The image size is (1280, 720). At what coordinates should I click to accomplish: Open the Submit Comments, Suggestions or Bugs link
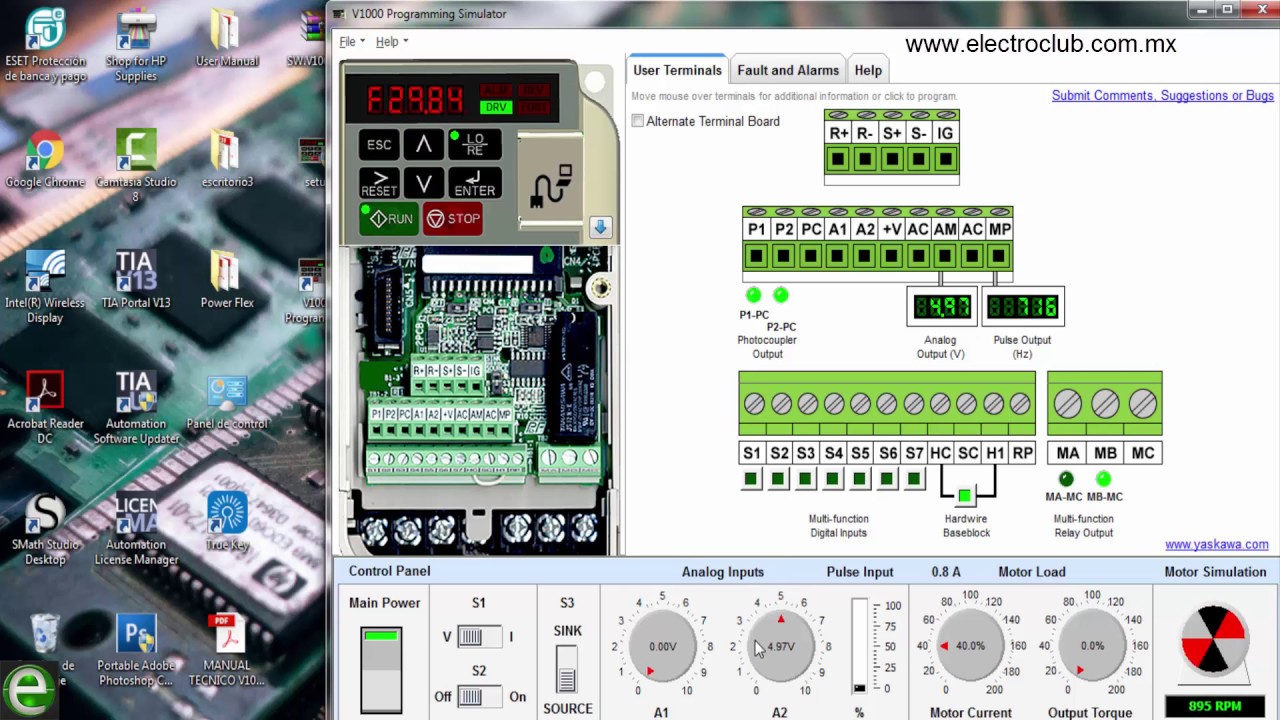click(x=1163, y=96)
